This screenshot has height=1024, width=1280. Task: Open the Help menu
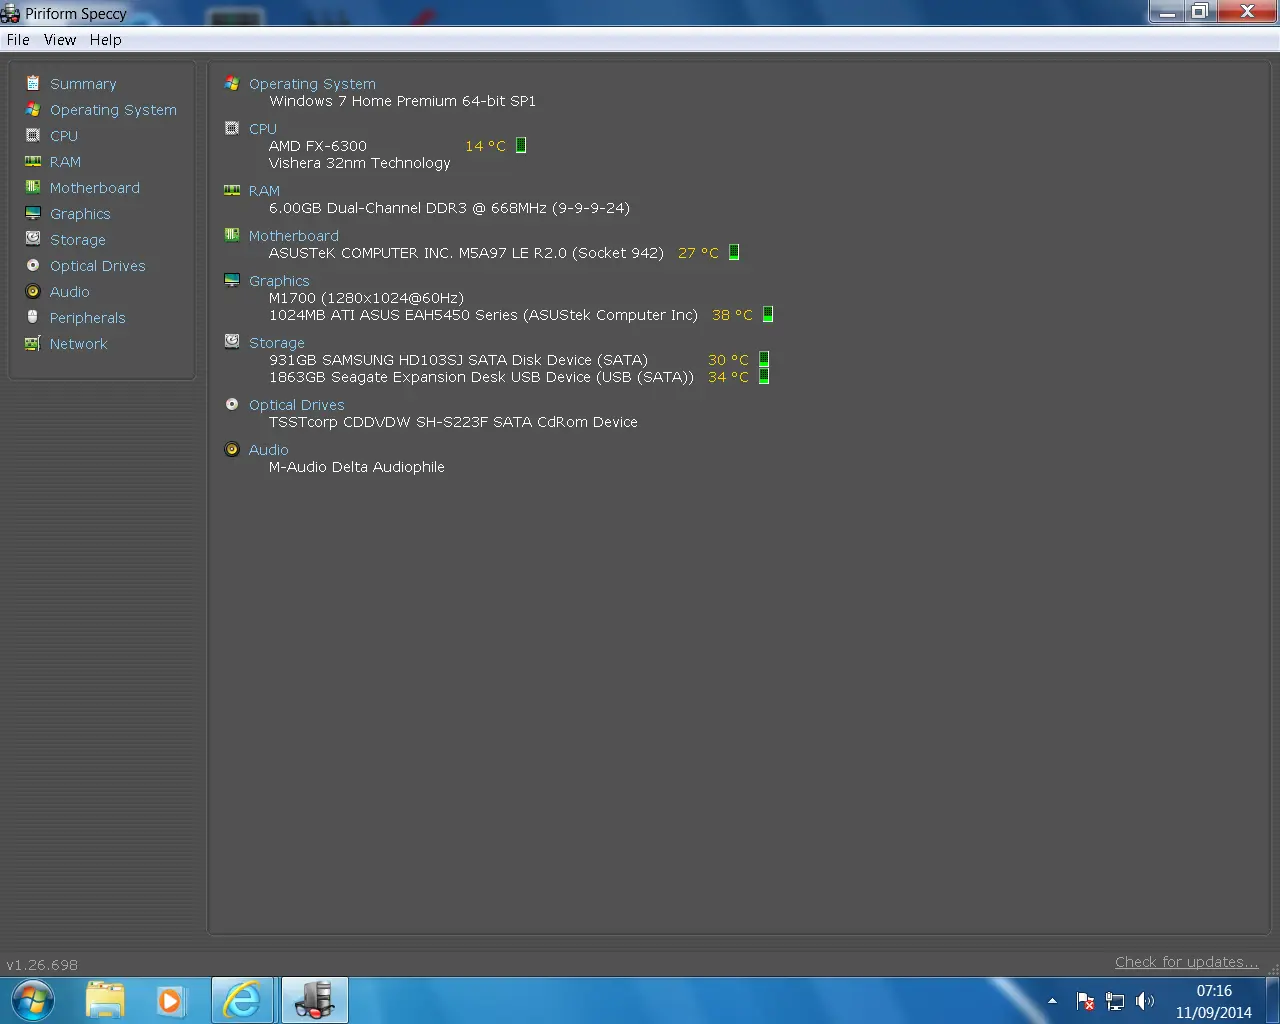tap(105, 40)
